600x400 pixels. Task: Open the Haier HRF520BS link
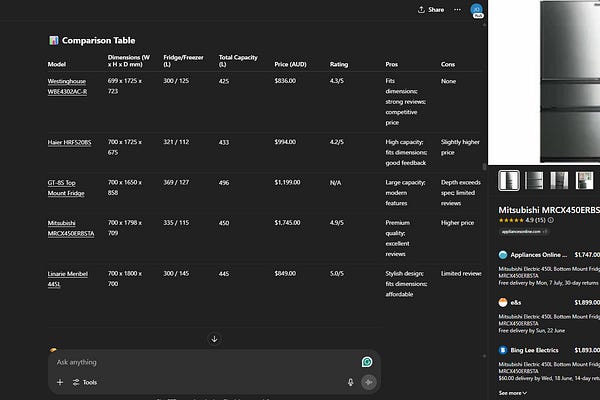tap(69, 142)
